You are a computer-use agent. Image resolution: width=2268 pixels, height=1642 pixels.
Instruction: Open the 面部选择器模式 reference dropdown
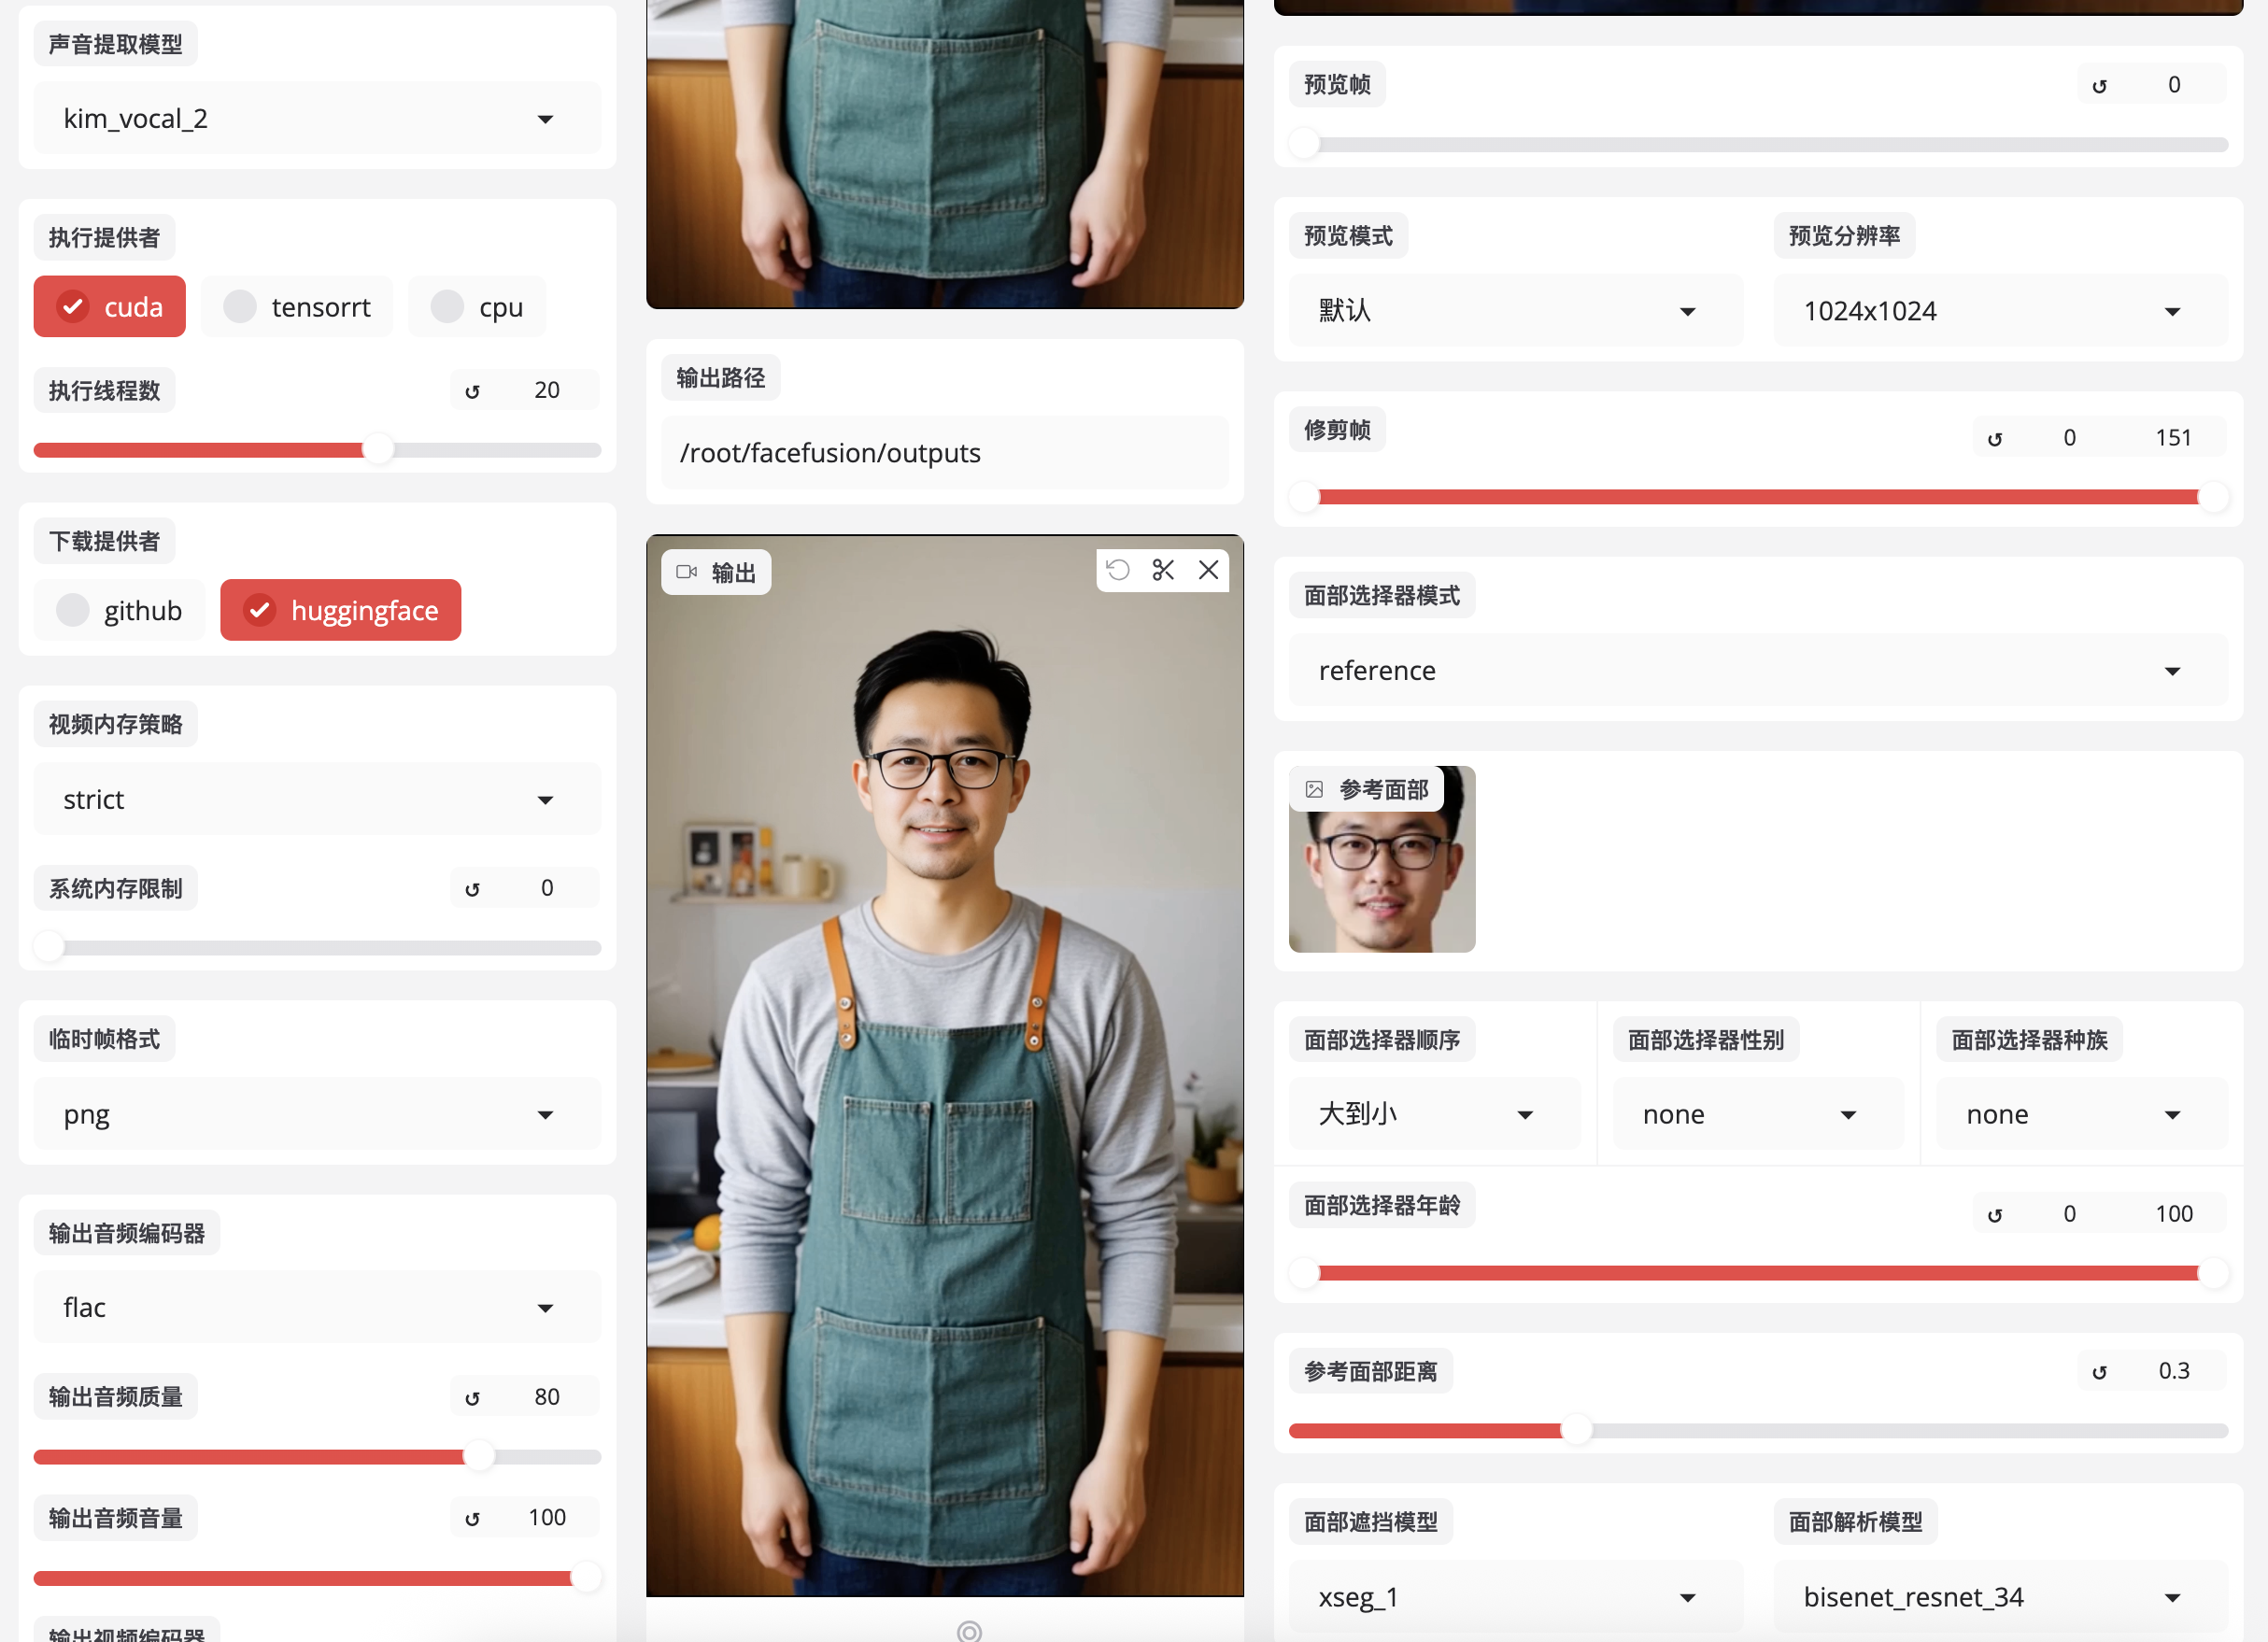(x=1759, y=670)
